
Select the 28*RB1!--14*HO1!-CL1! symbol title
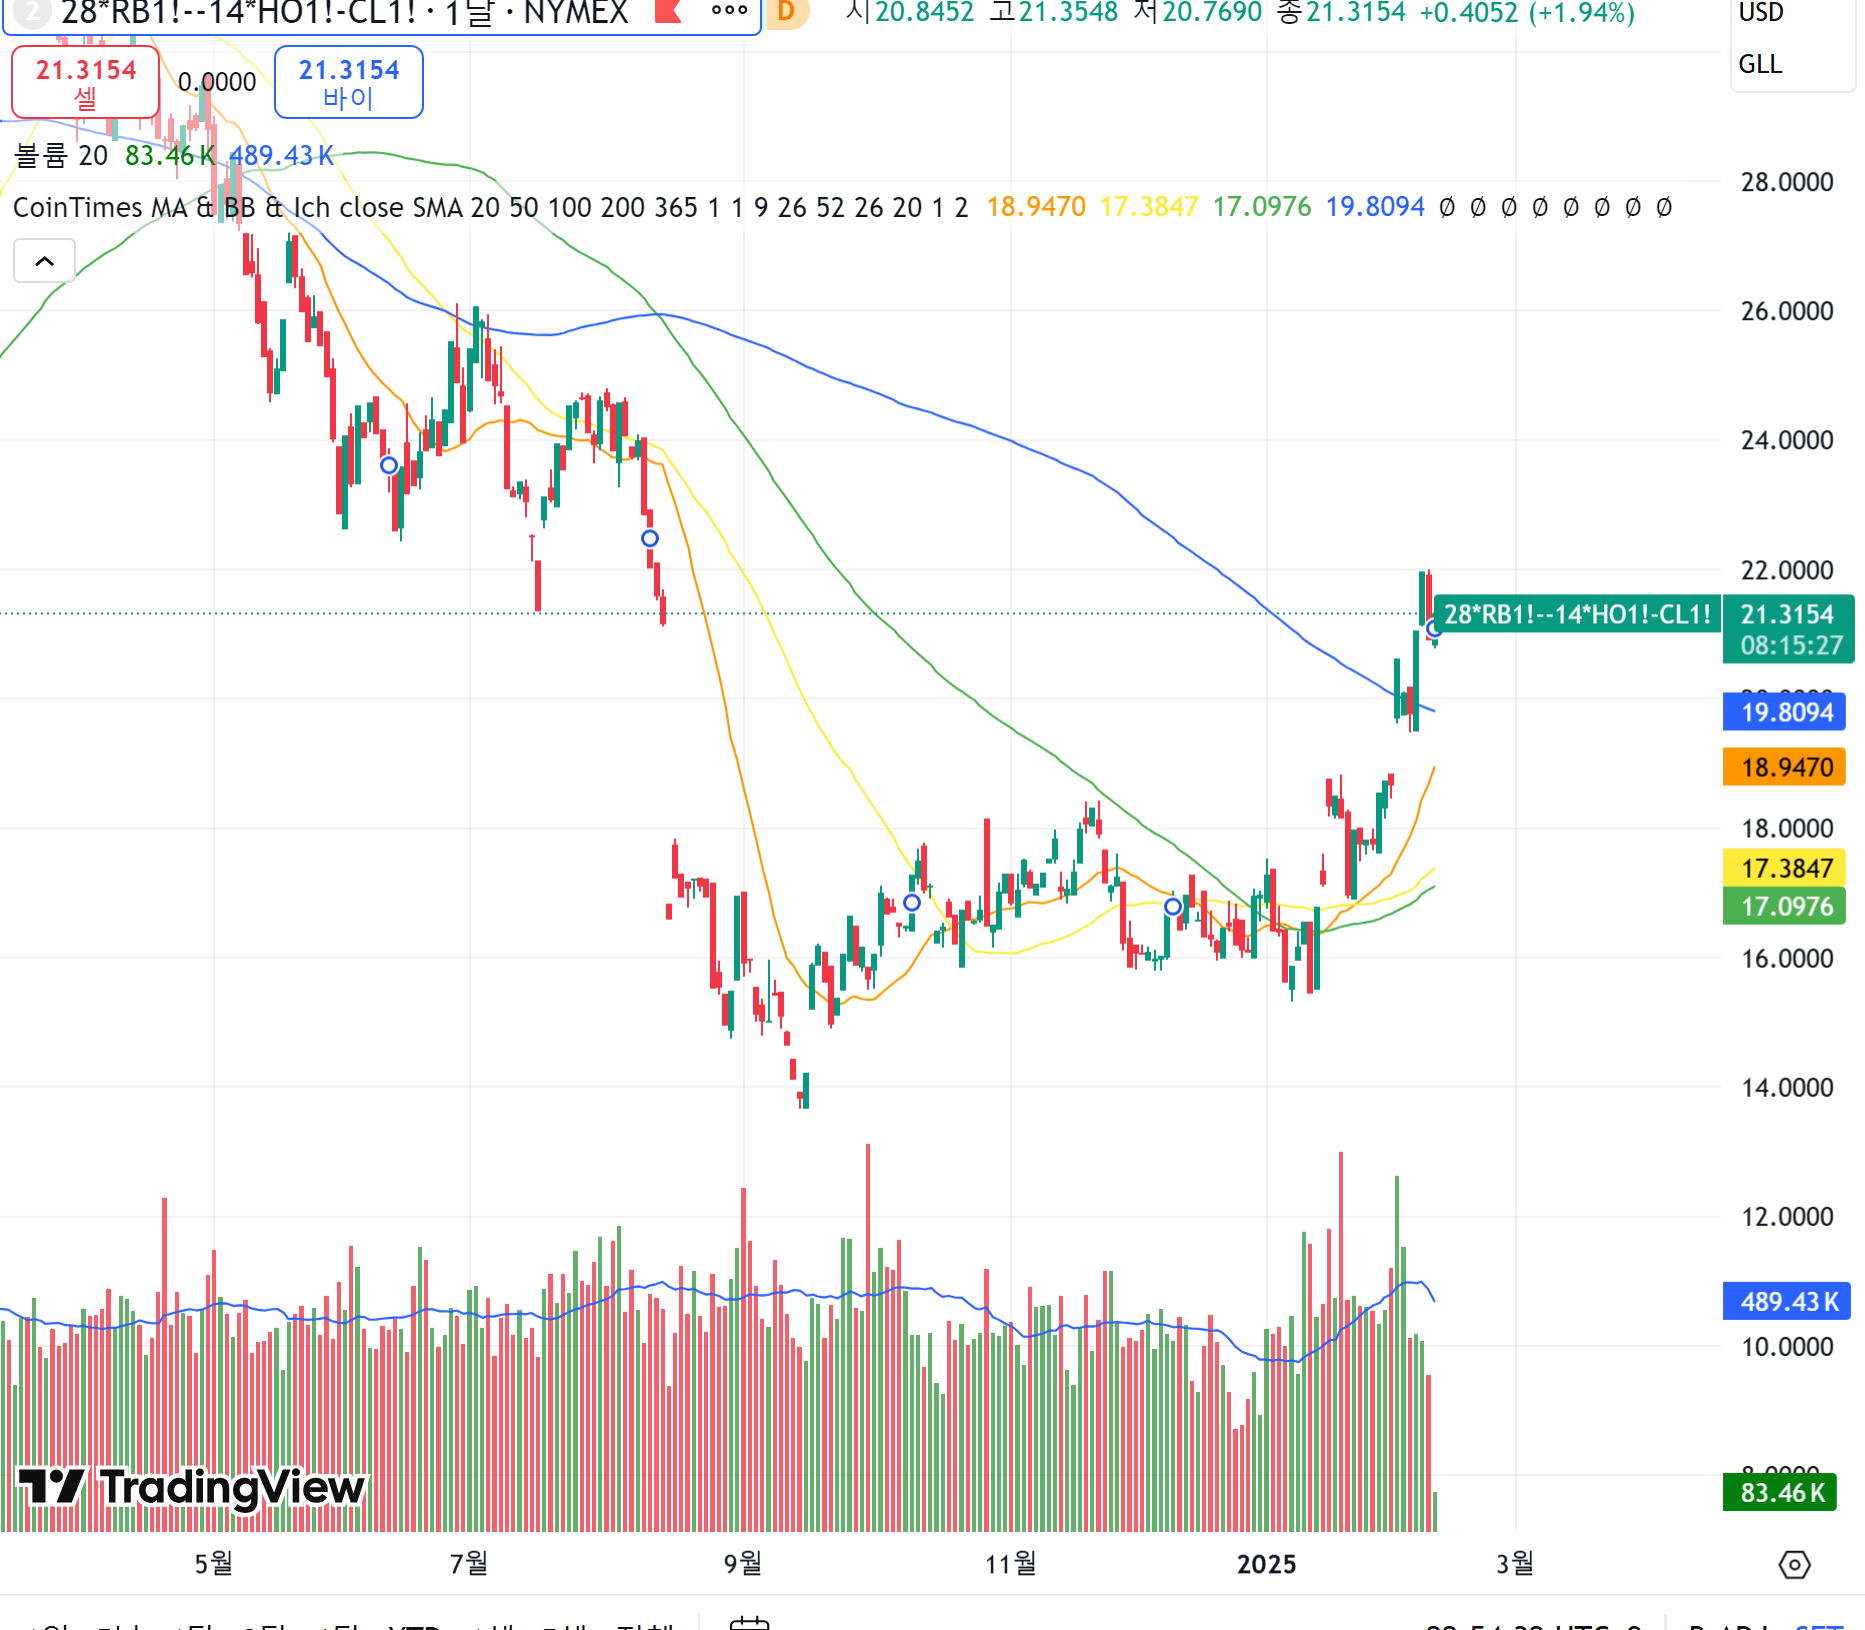click(238, 13)
